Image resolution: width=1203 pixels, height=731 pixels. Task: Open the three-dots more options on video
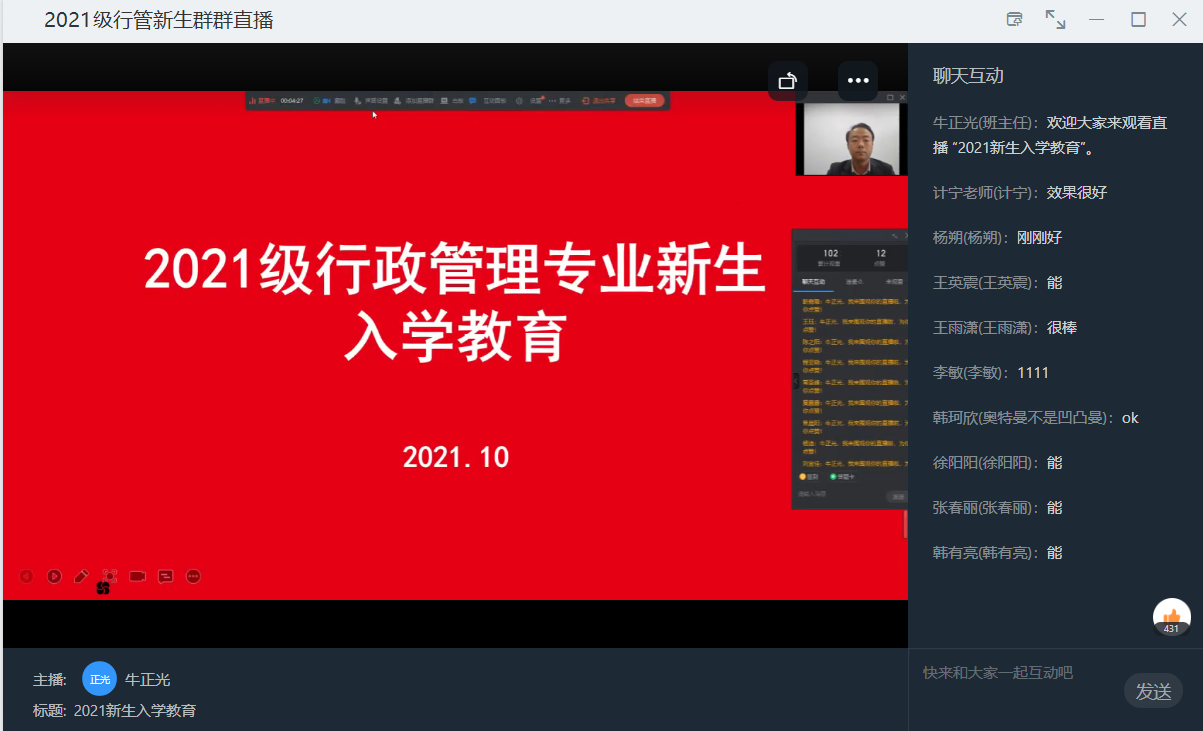tap(857, 81)
